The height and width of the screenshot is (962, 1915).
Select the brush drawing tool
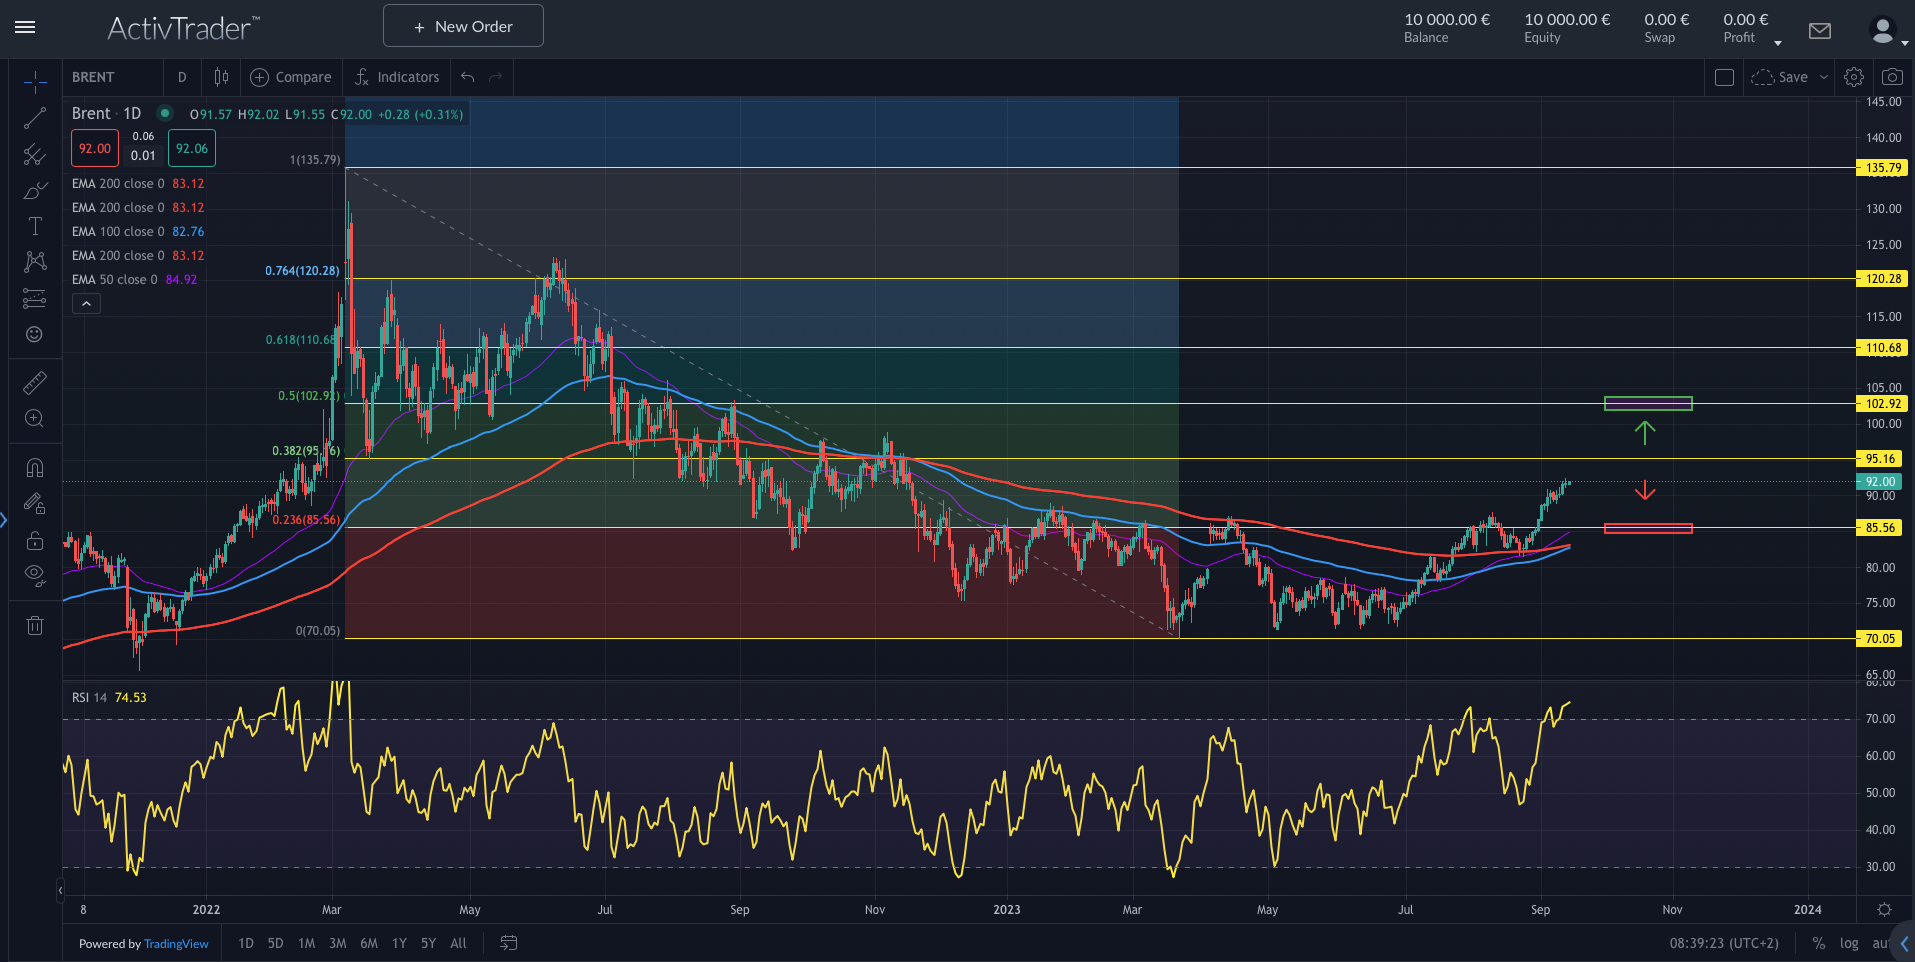tap(35, 190)
